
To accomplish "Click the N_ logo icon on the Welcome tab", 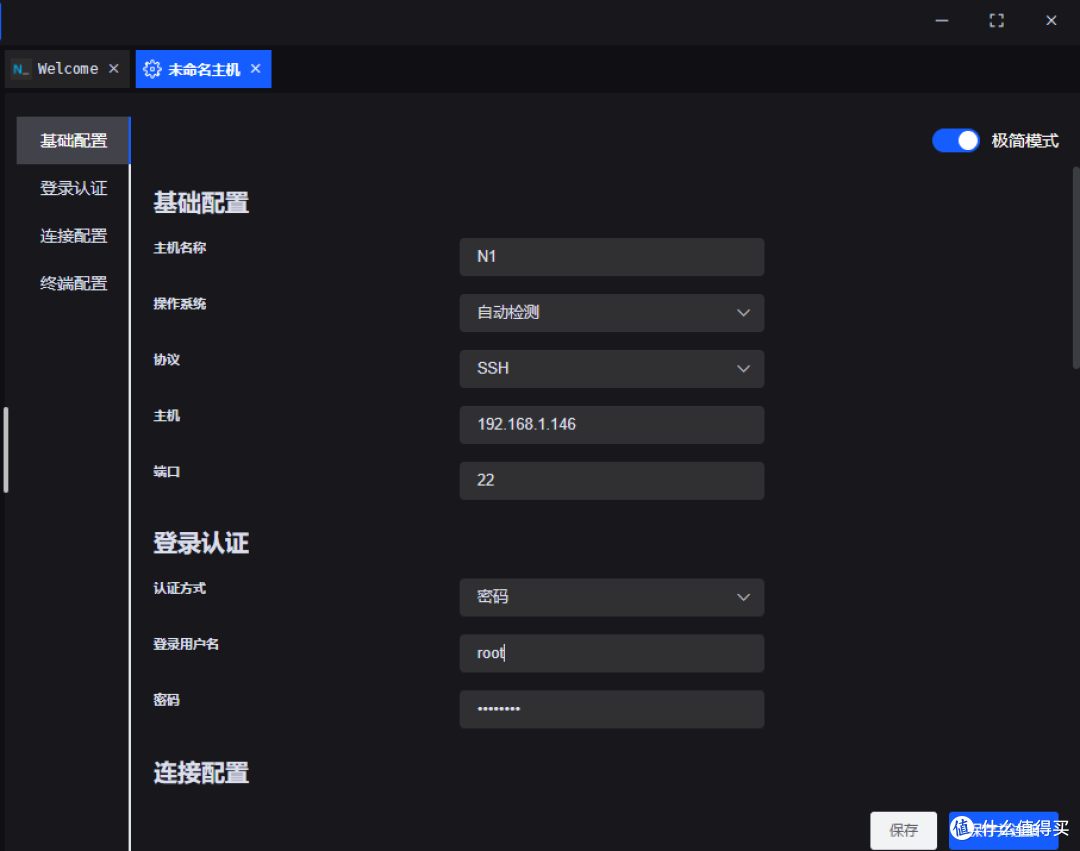I will pyautogui.click(x=21, y=69).
